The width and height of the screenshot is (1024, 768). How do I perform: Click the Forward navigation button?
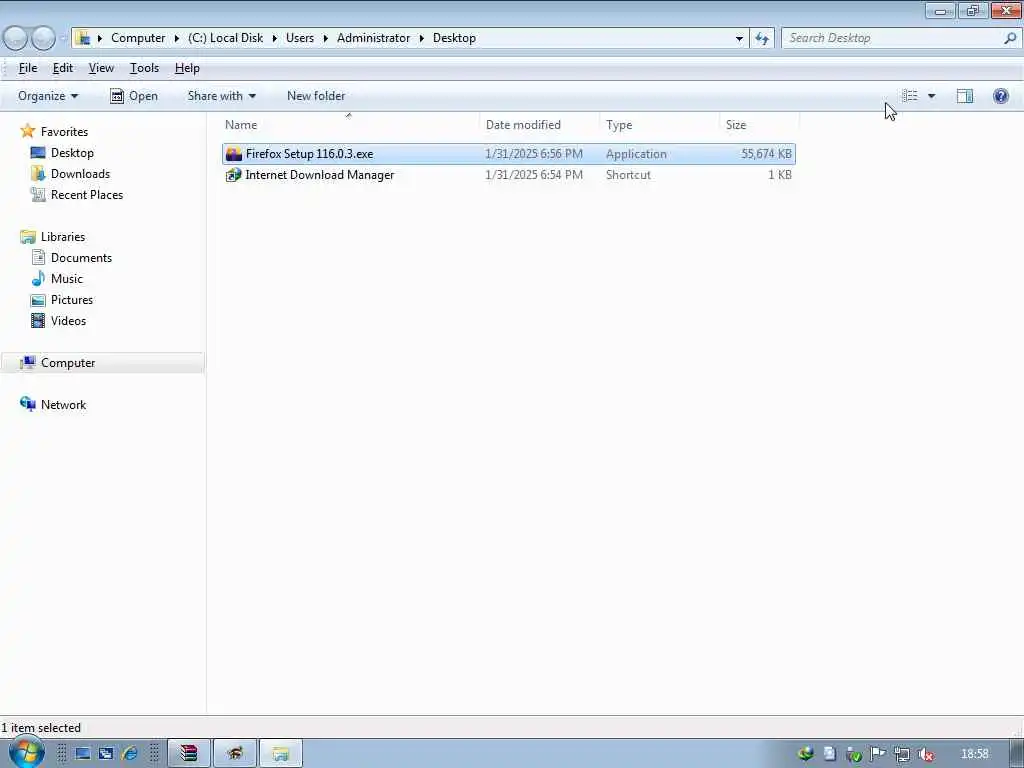pos(43,39)
